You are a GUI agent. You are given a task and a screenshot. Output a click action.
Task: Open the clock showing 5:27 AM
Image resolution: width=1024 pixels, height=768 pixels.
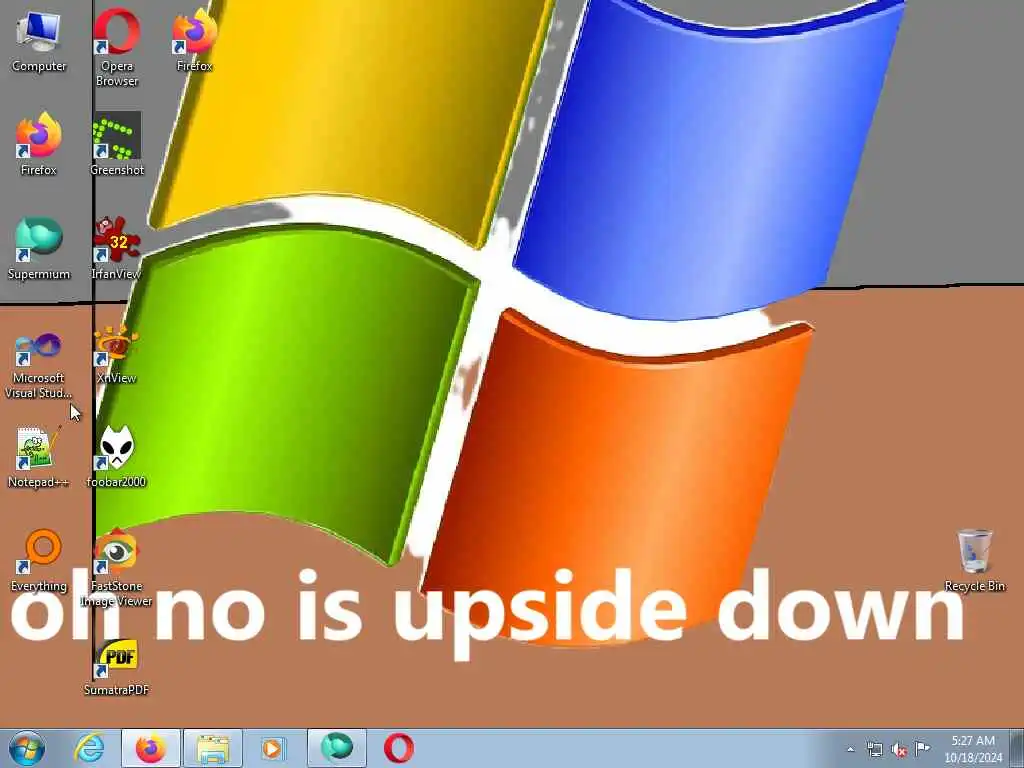click(973, 749)
